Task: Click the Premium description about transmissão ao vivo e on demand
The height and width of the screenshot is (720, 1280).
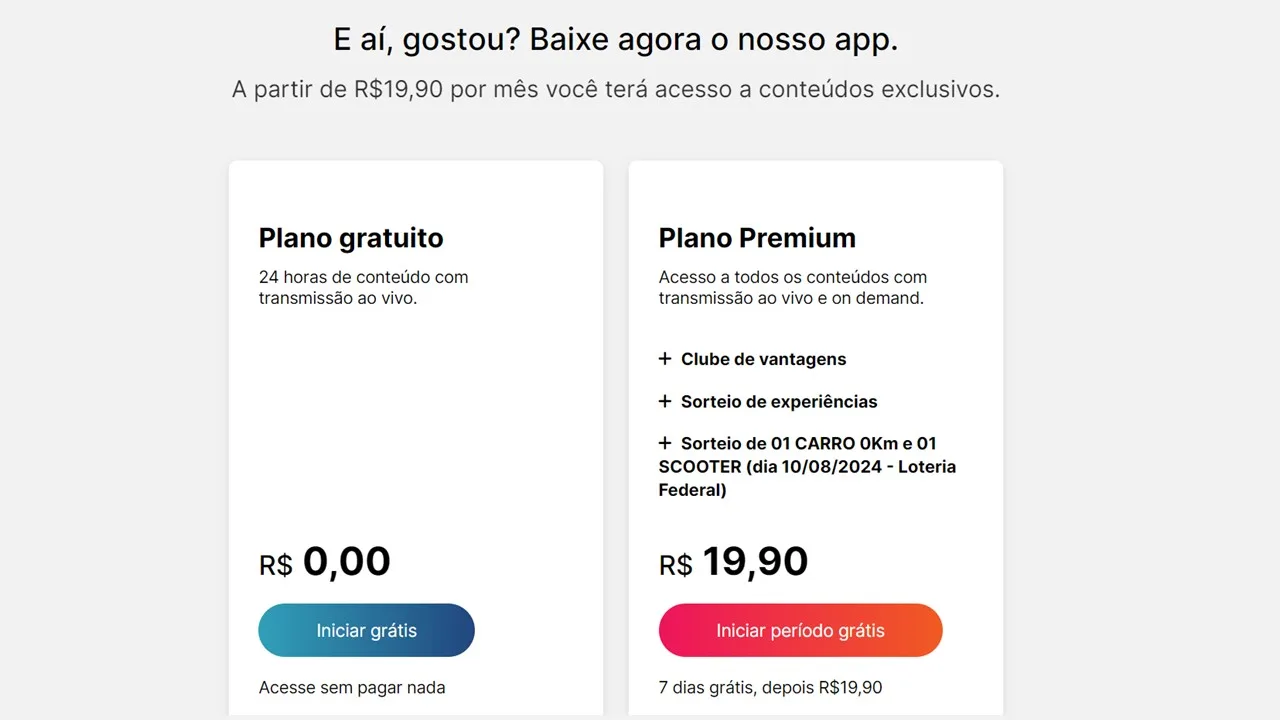Action: tap(793, 287)
